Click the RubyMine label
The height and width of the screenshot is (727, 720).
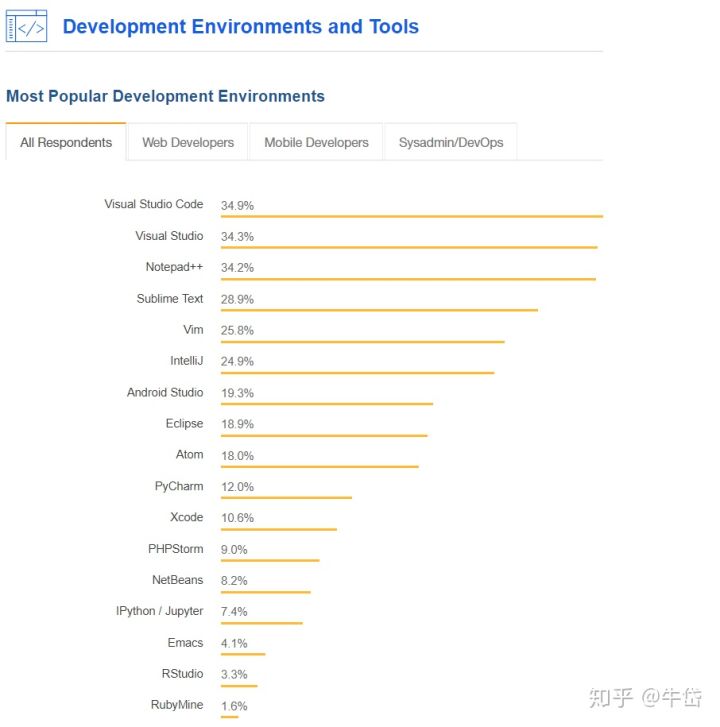[x=177, y=705]
